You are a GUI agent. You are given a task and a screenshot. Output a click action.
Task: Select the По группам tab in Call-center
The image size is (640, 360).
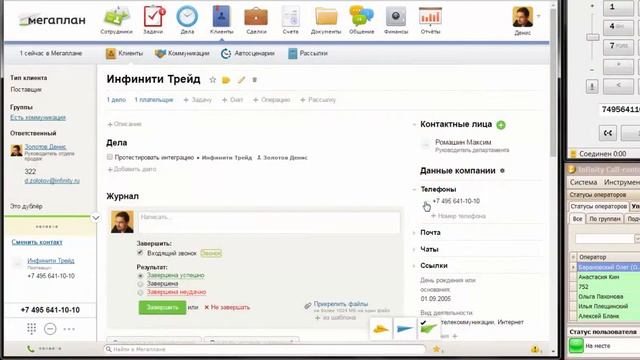tap(604, 219)
